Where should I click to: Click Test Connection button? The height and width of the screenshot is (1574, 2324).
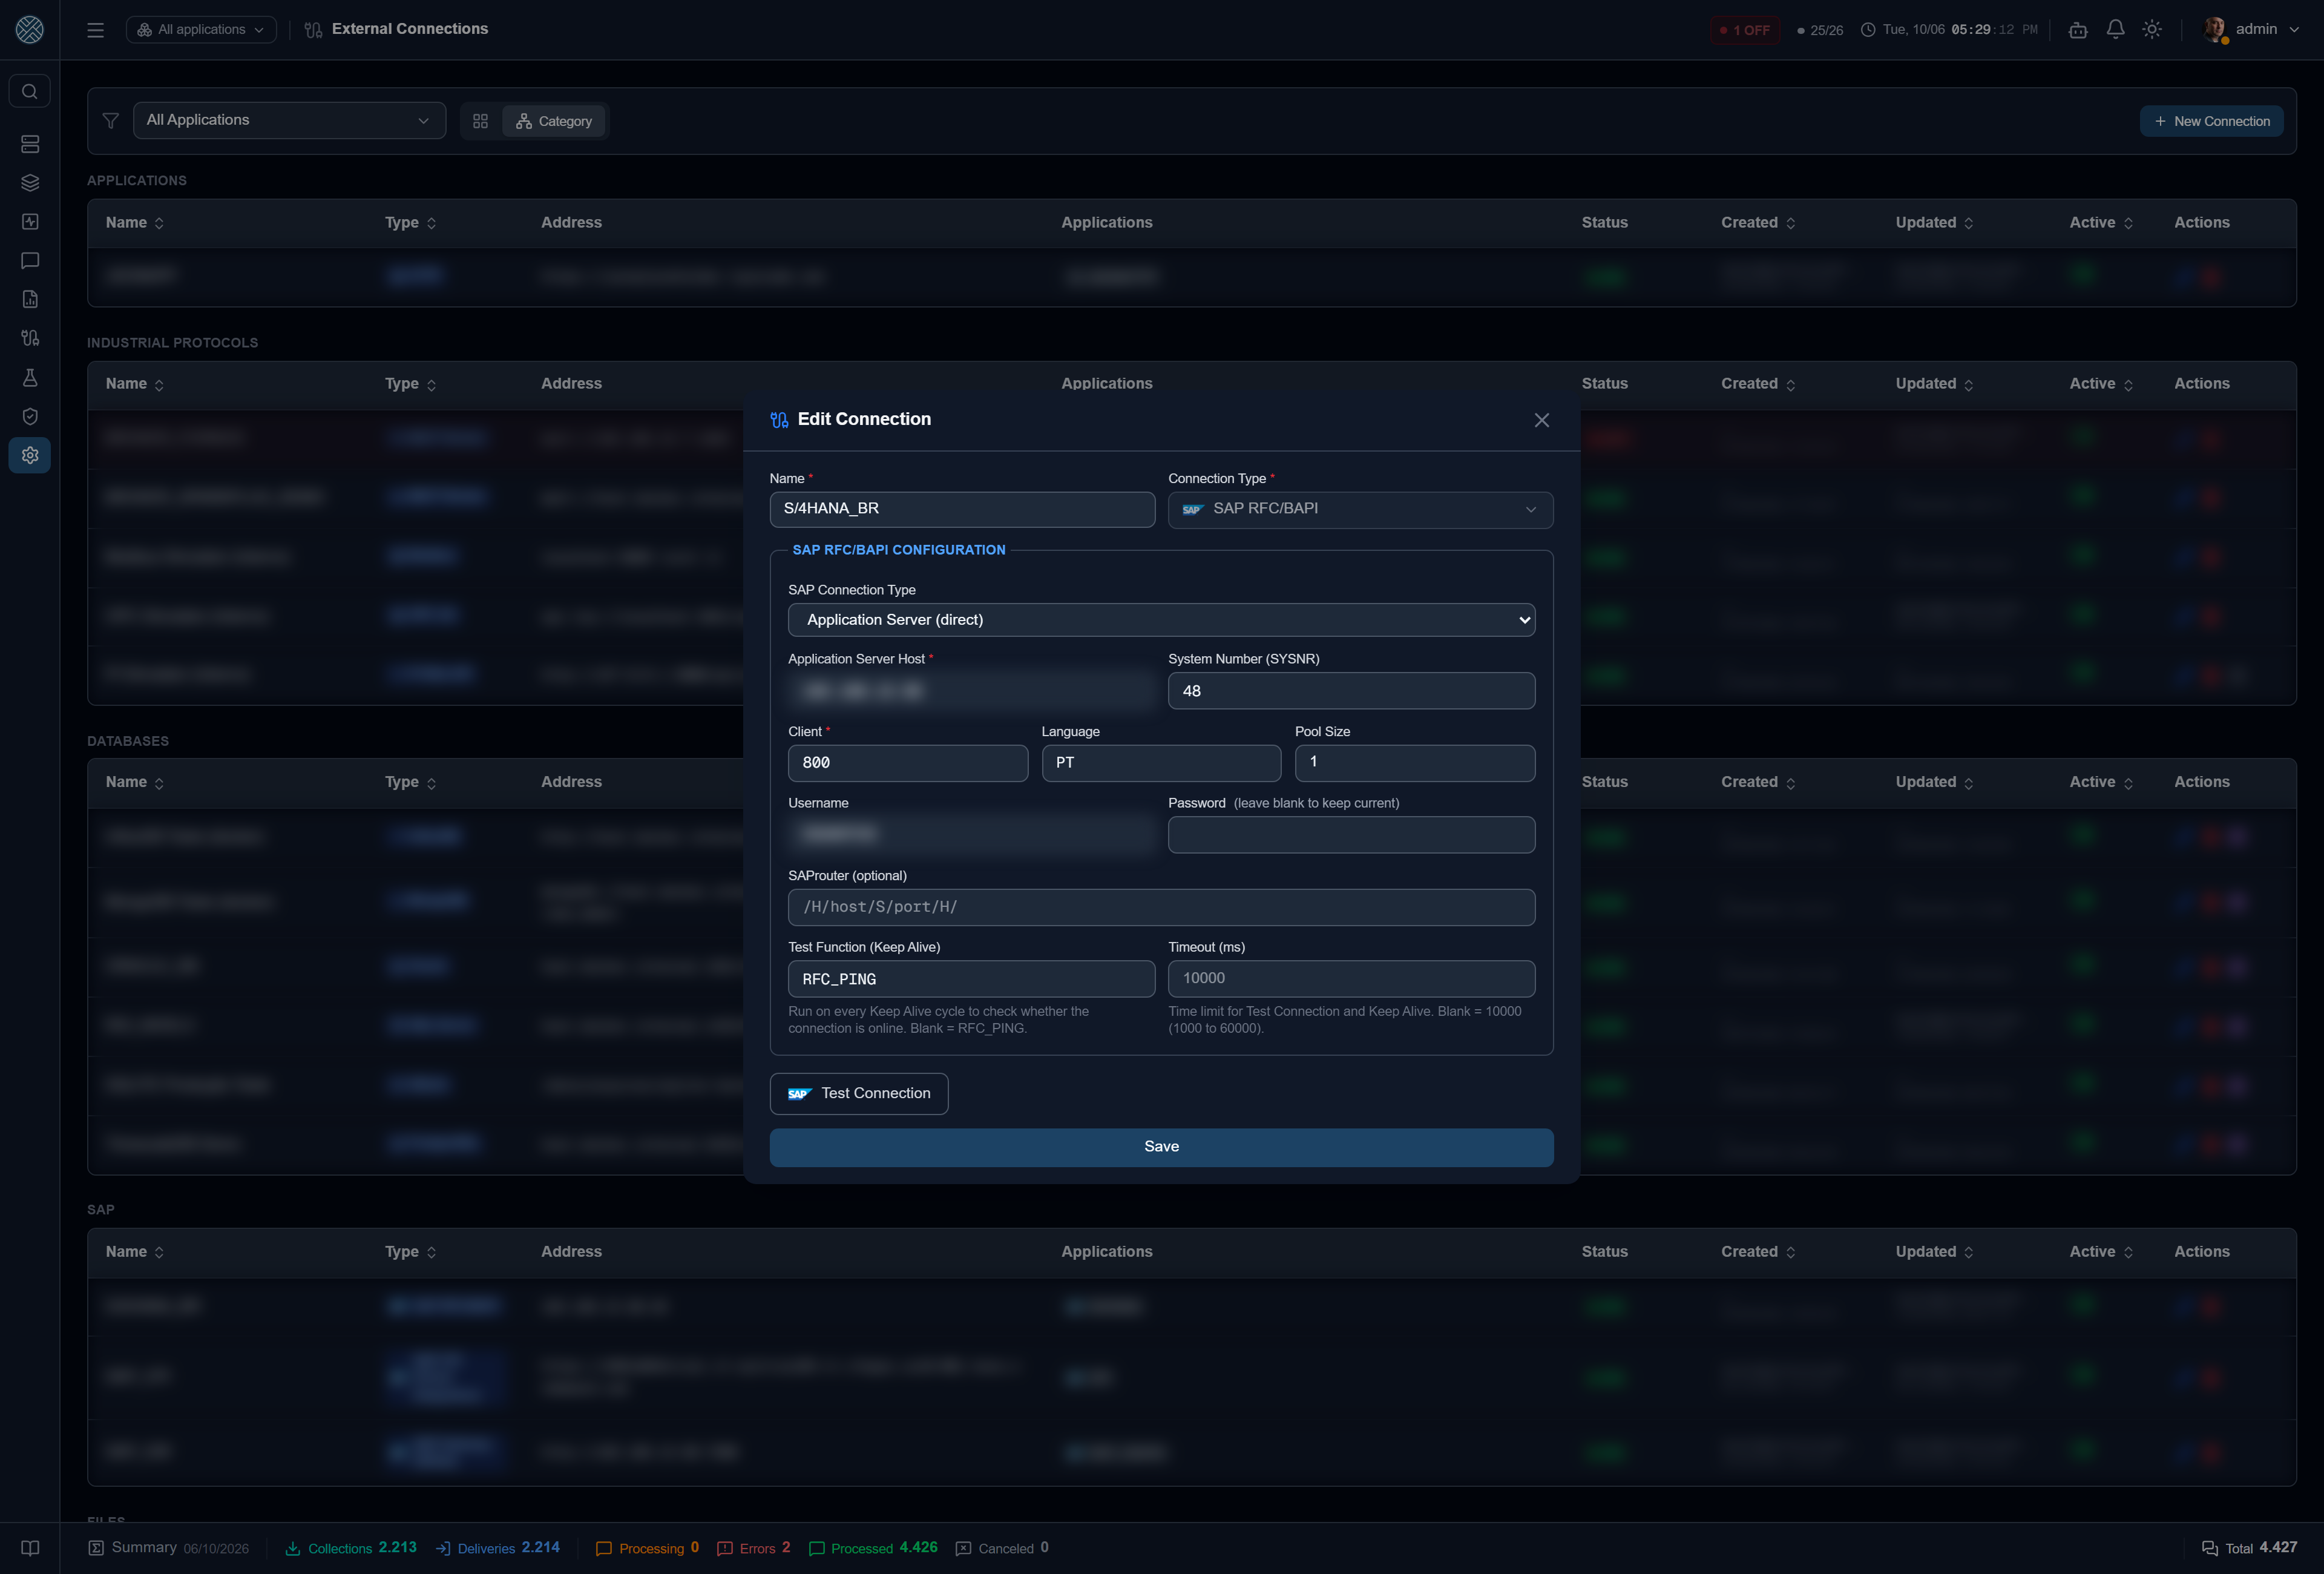click(x=859, y=1093)
